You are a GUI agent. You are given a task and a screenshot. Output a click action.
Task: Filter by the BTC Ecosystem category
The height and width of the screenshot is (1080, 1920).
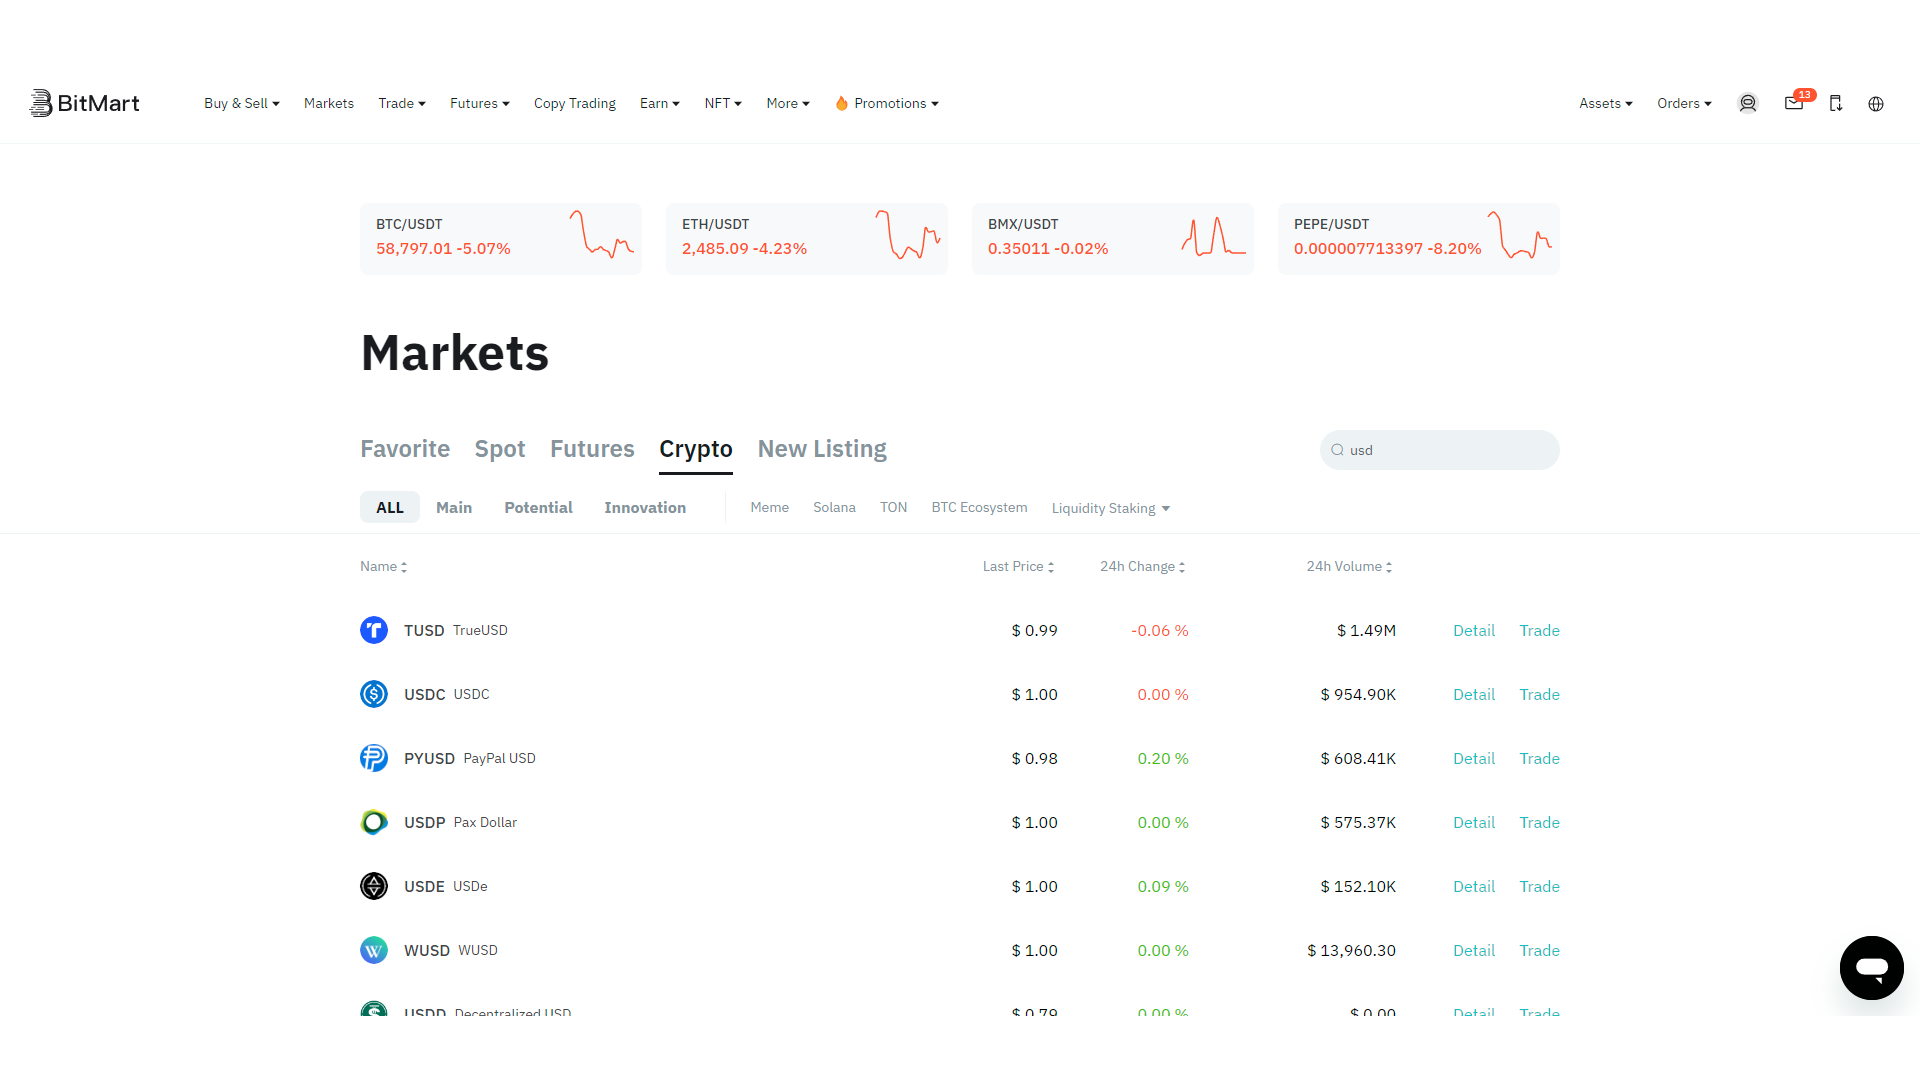point(979,508)
